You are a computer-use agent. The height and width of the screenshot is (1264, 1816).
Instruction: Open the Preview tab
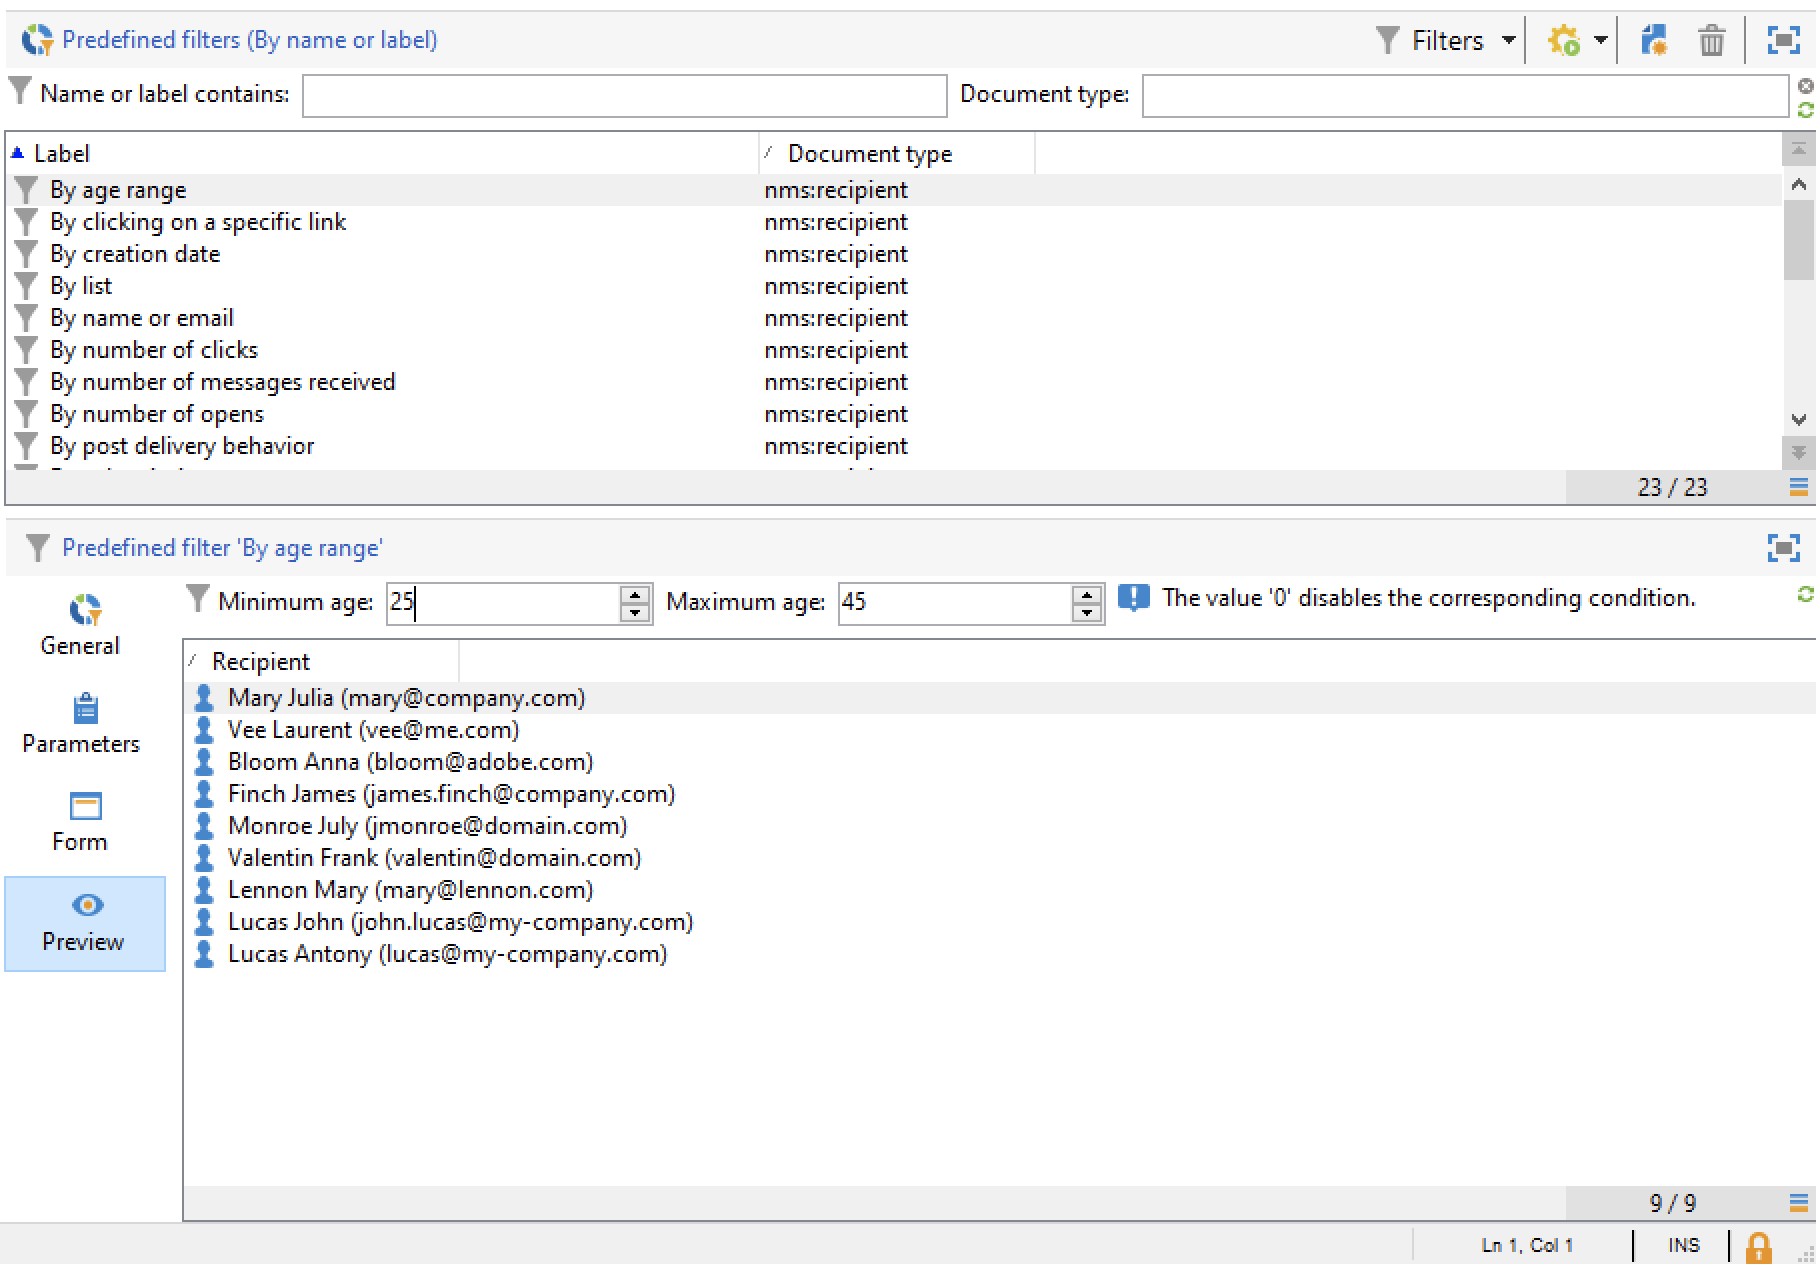pos(85,923)
